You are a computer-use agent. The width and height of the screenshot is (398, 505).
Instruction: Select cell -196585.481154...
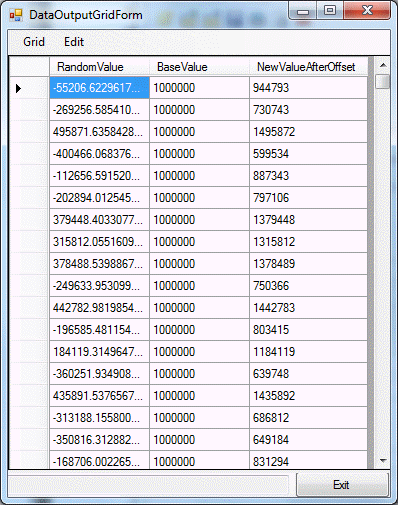(100, 330)
